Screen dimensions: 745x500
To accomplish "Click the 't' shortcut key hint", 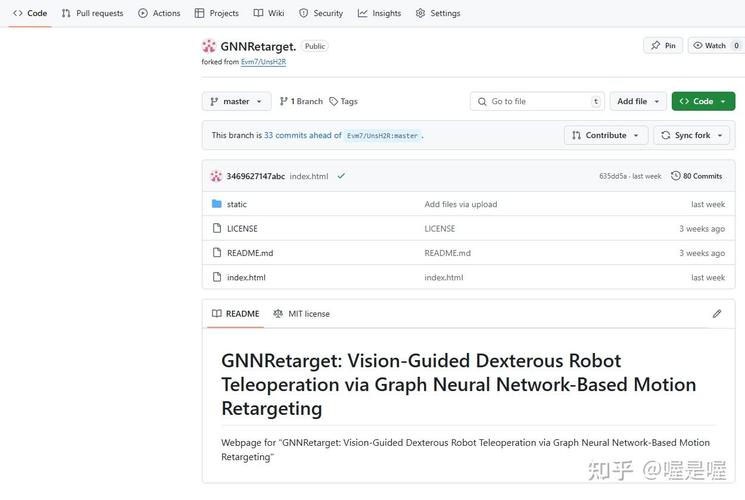I will (x=596, y=101).
